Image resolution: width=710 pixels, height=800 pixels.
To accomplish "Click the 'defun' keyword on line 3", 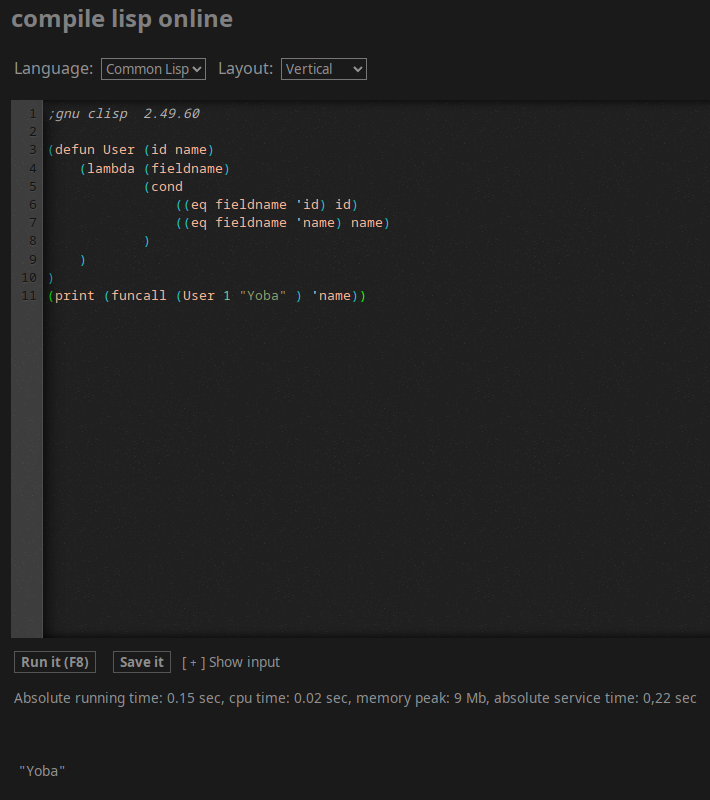I will [x=74, y=150].
